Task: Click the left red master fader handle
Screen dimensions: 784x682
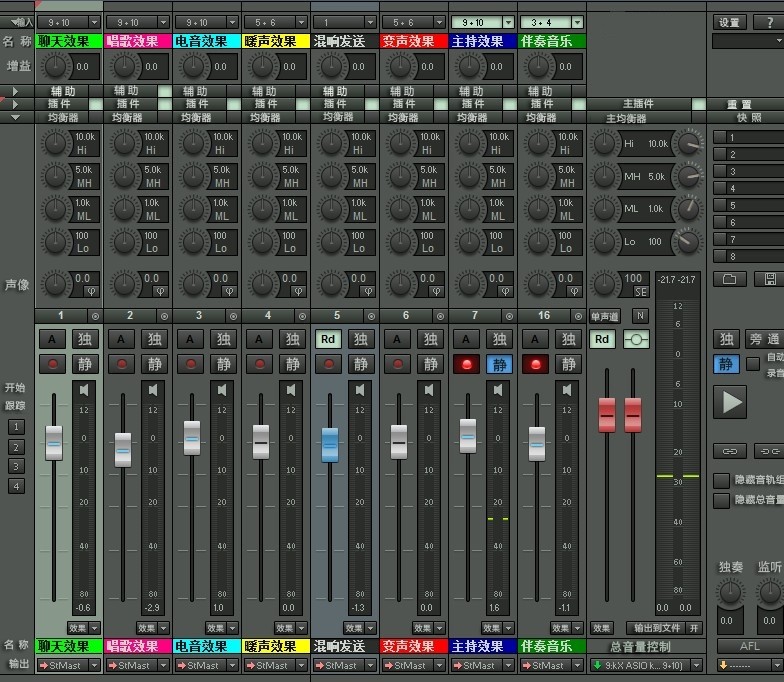Action: tap(607, 415)
